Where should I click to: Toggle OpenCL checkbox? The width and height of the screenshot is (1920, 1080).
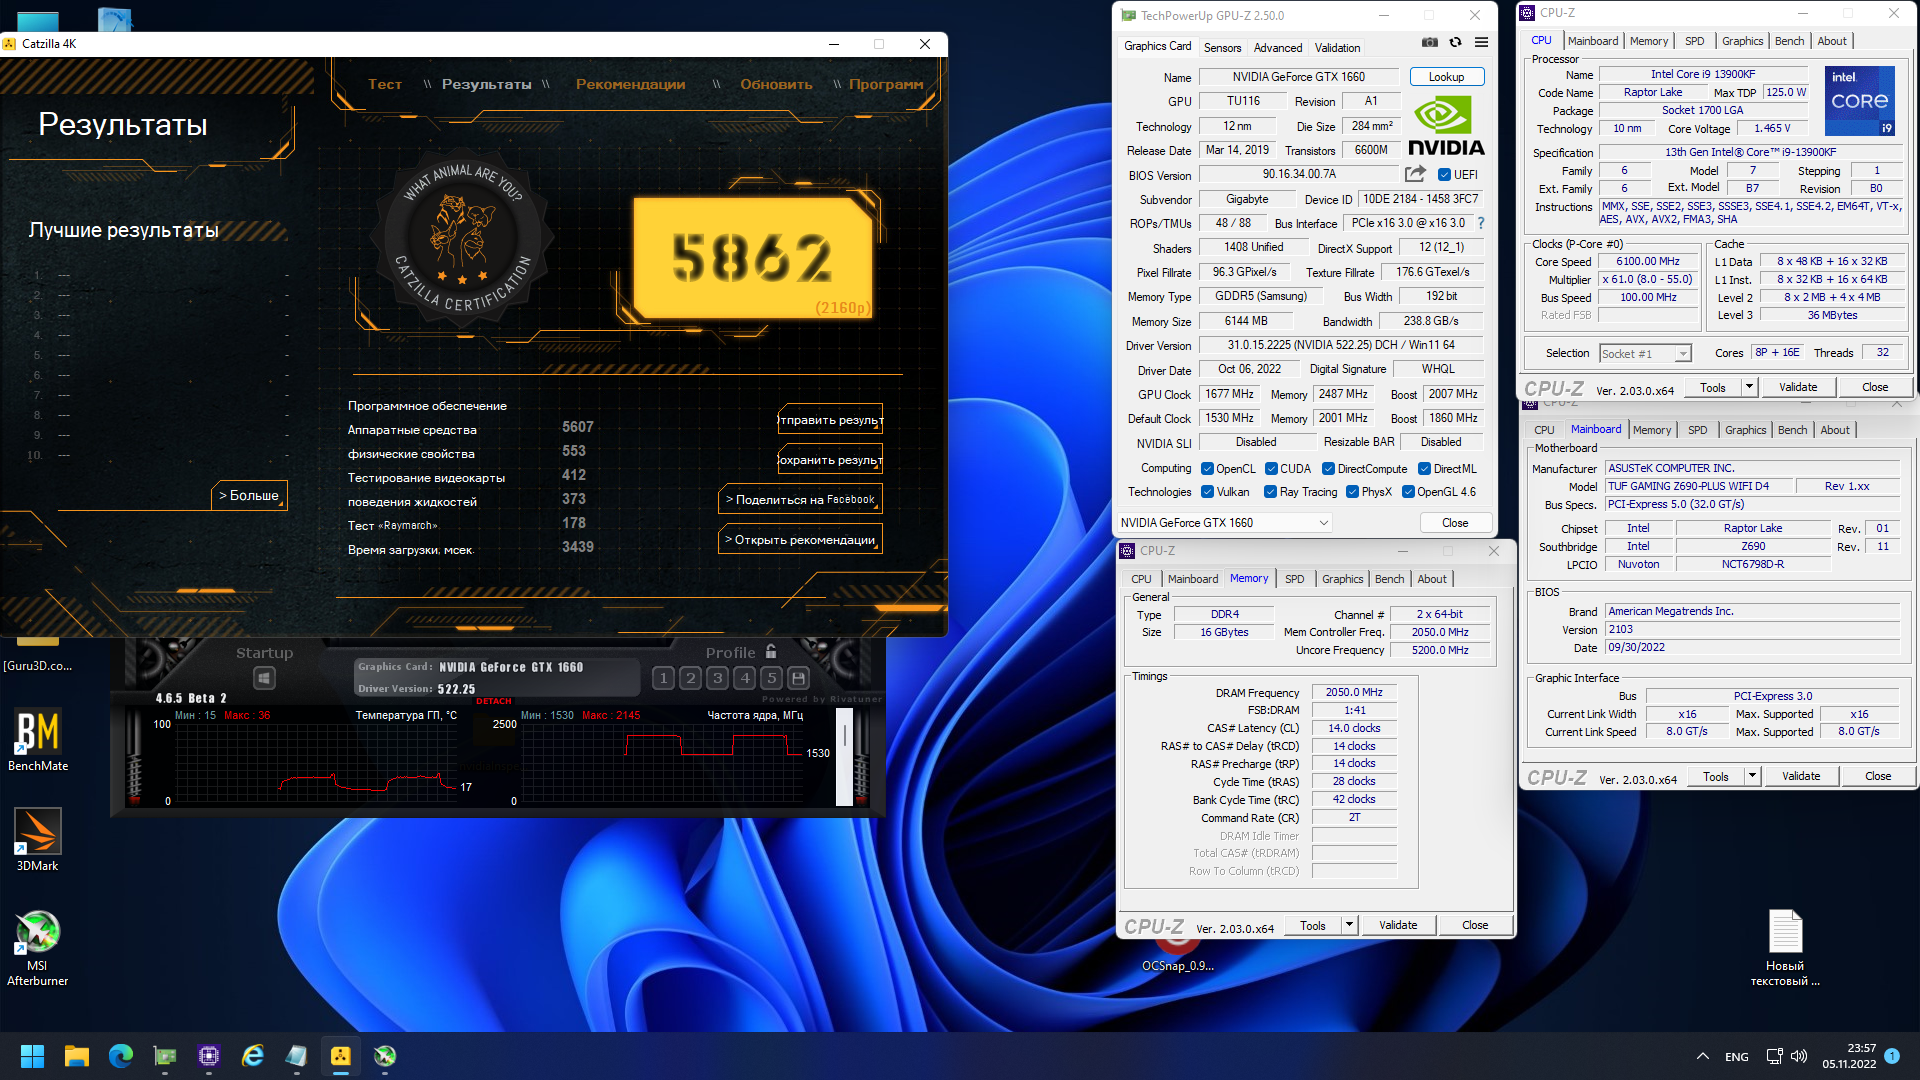pyautogui.click(x=1208, y=469)
